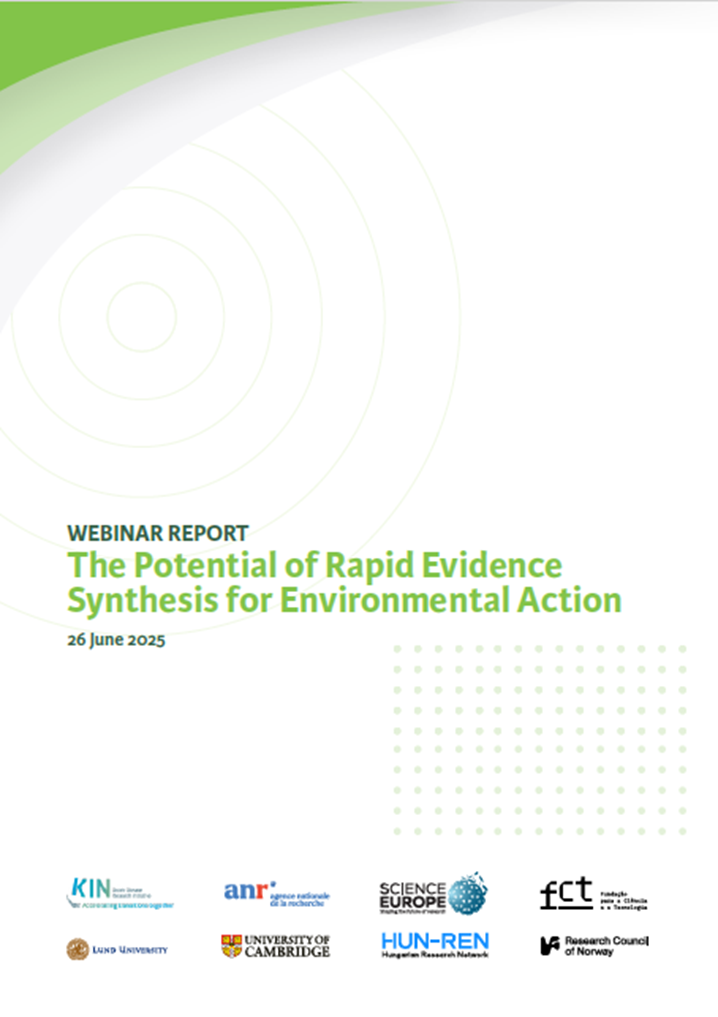
Task: Click the Lund University logo
Action: [x=117, y=948]
